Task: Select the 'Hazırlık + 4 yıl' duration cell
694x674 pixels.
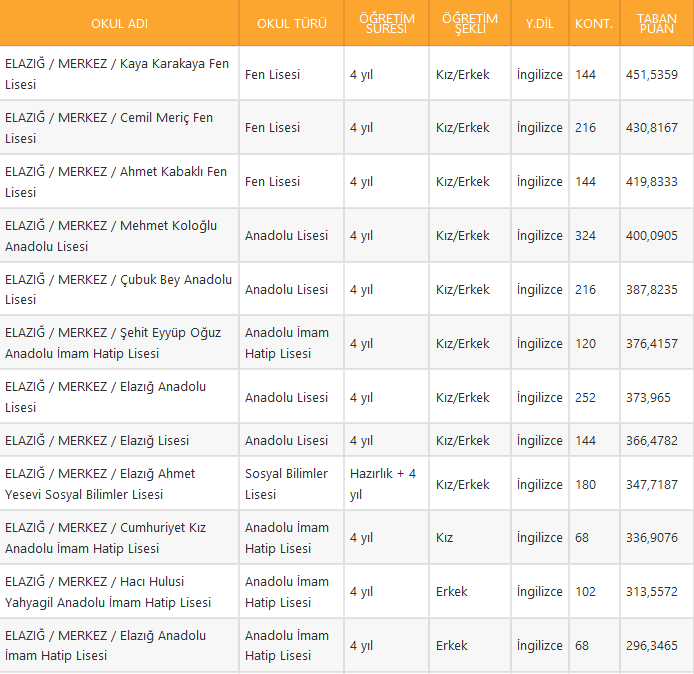Action: (x=383, y=484)
